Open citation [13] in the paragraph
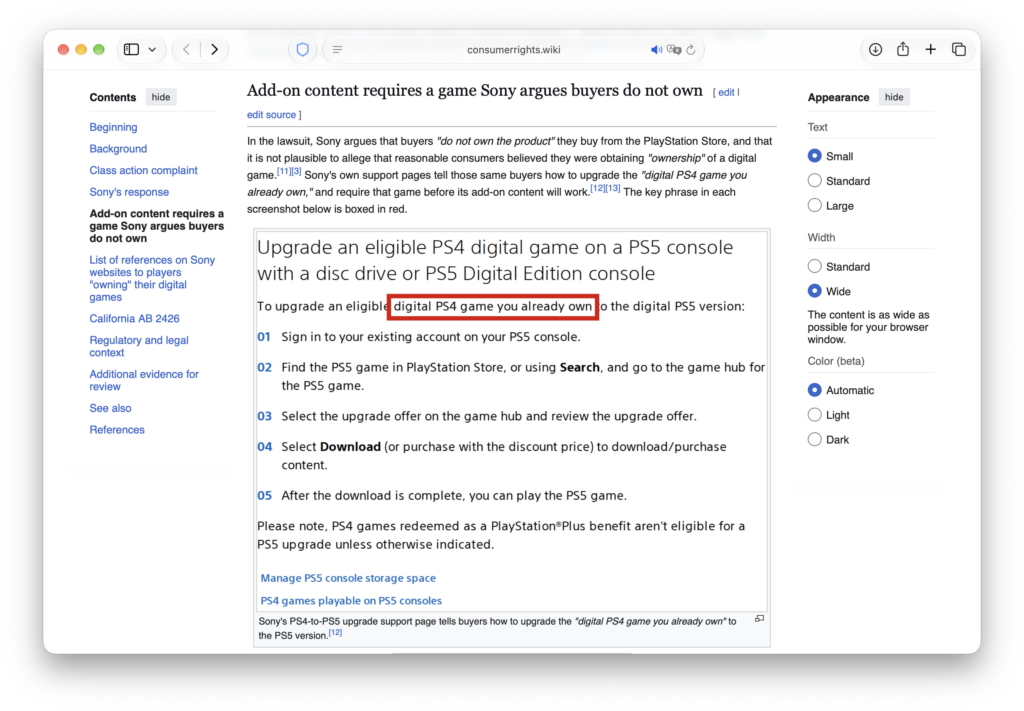The height and width of the screenshot is (711, 1024). (x=613, y=188)
